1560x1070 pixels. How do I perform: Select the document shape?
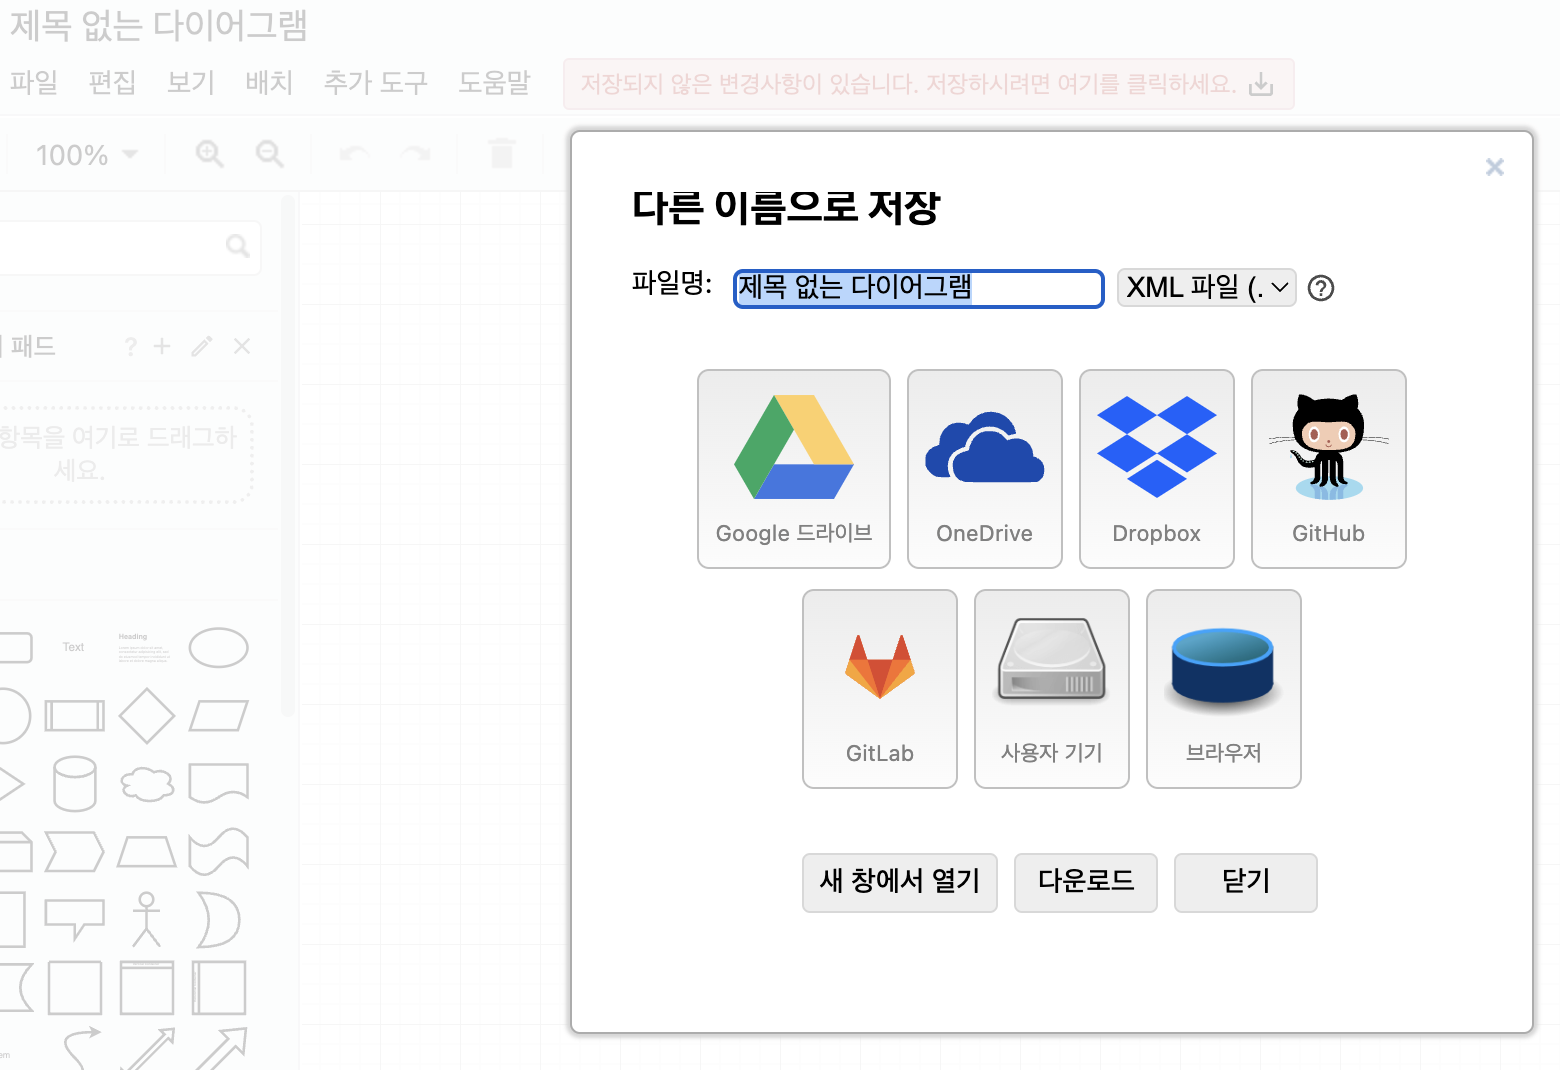(x=219, y=784)
